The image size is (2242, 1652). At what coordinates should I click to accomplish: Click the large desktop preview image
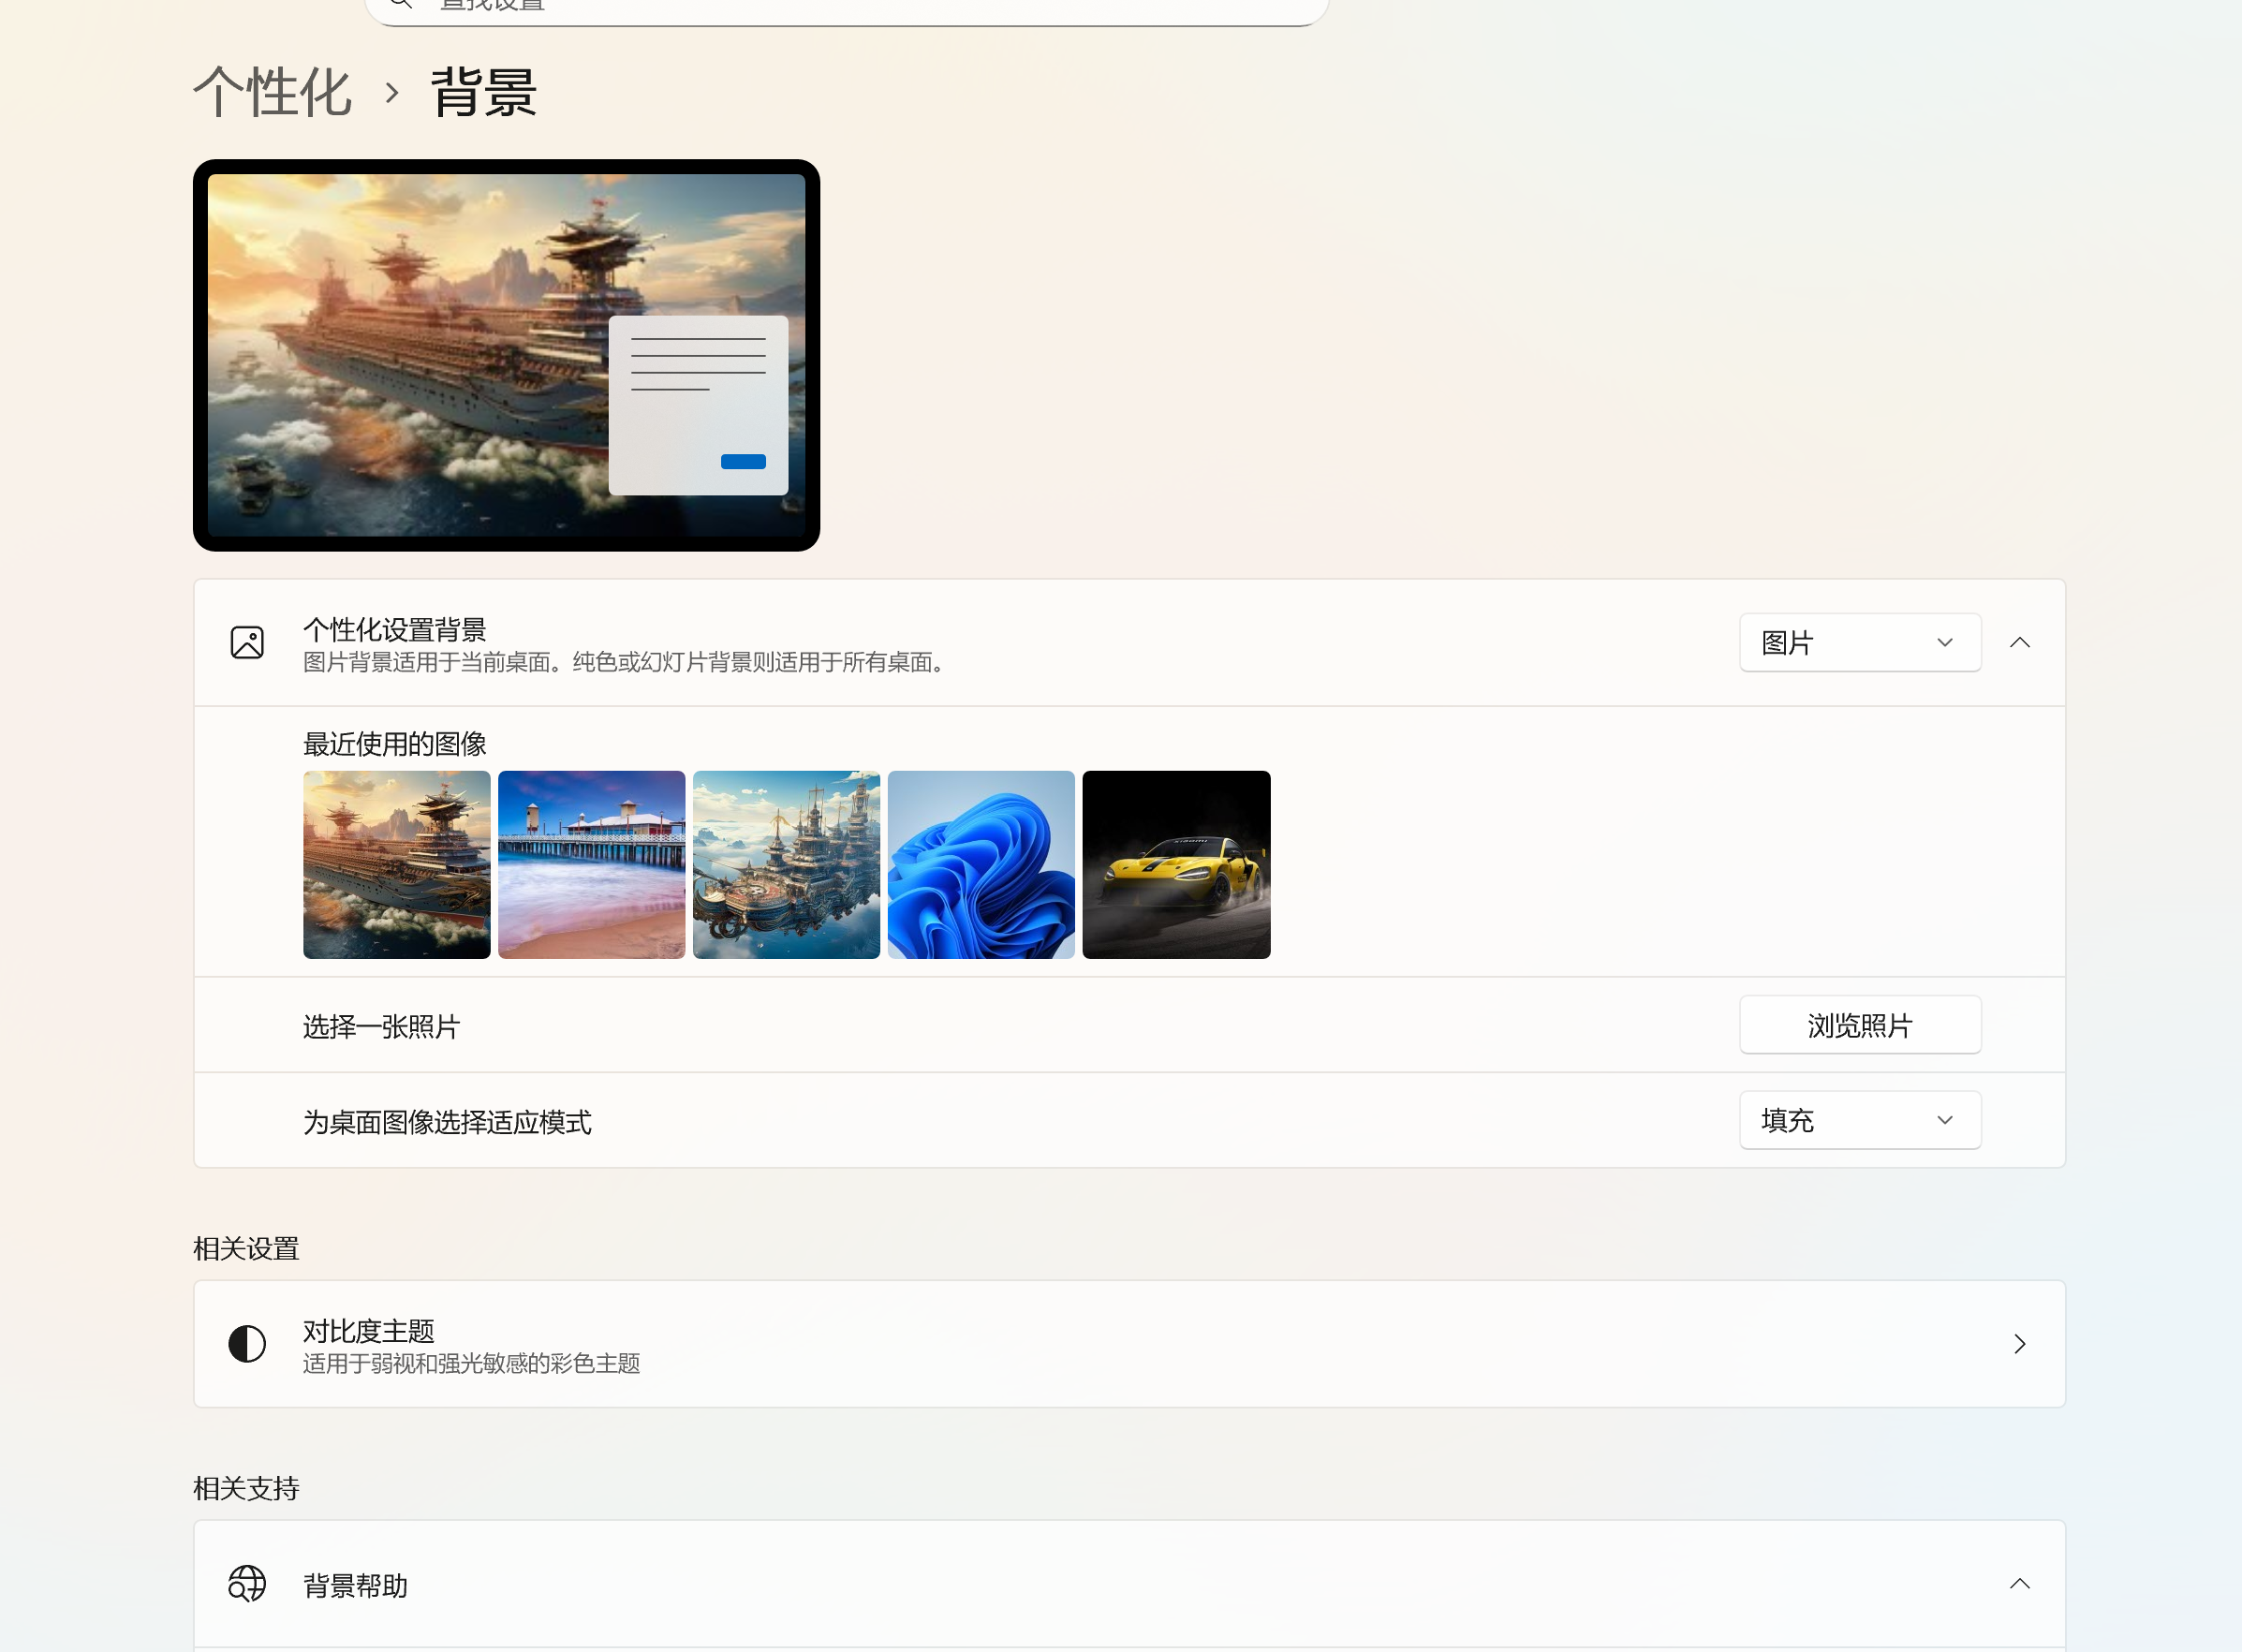506,355
